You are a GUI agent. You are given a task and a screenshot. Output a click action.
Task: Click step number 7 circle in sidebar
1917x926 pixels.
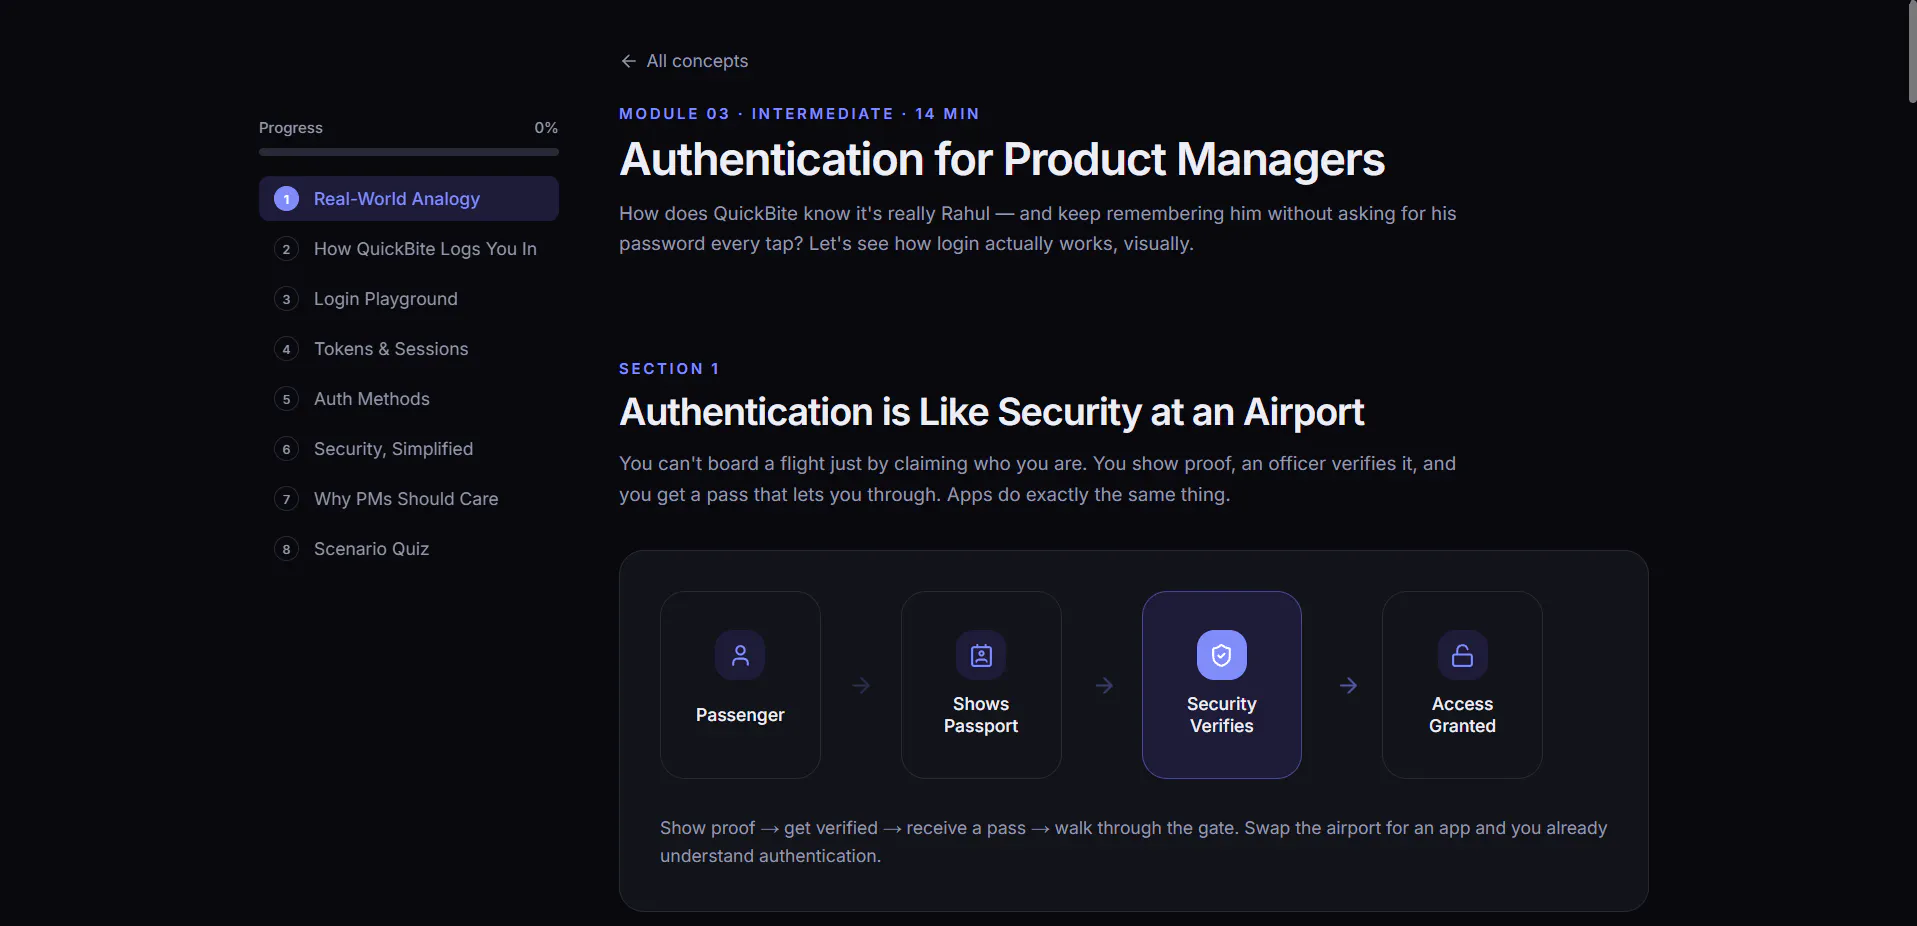pos(286,499)
